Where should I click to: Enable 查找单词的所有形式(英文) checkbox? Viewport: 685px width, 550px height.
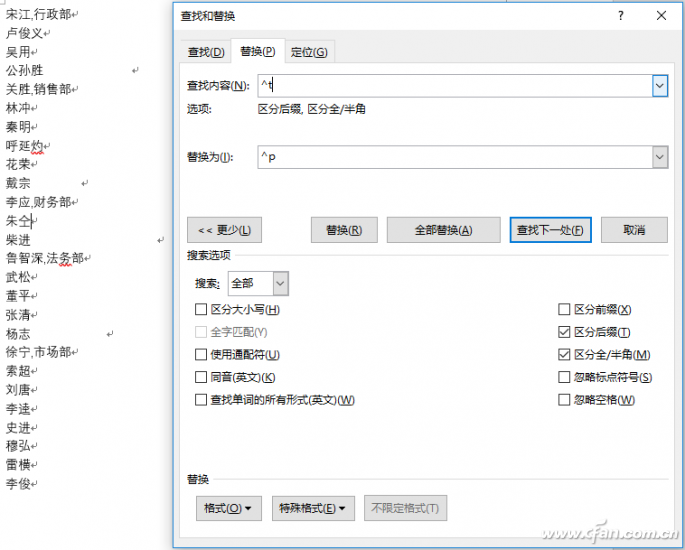[201, 400]
